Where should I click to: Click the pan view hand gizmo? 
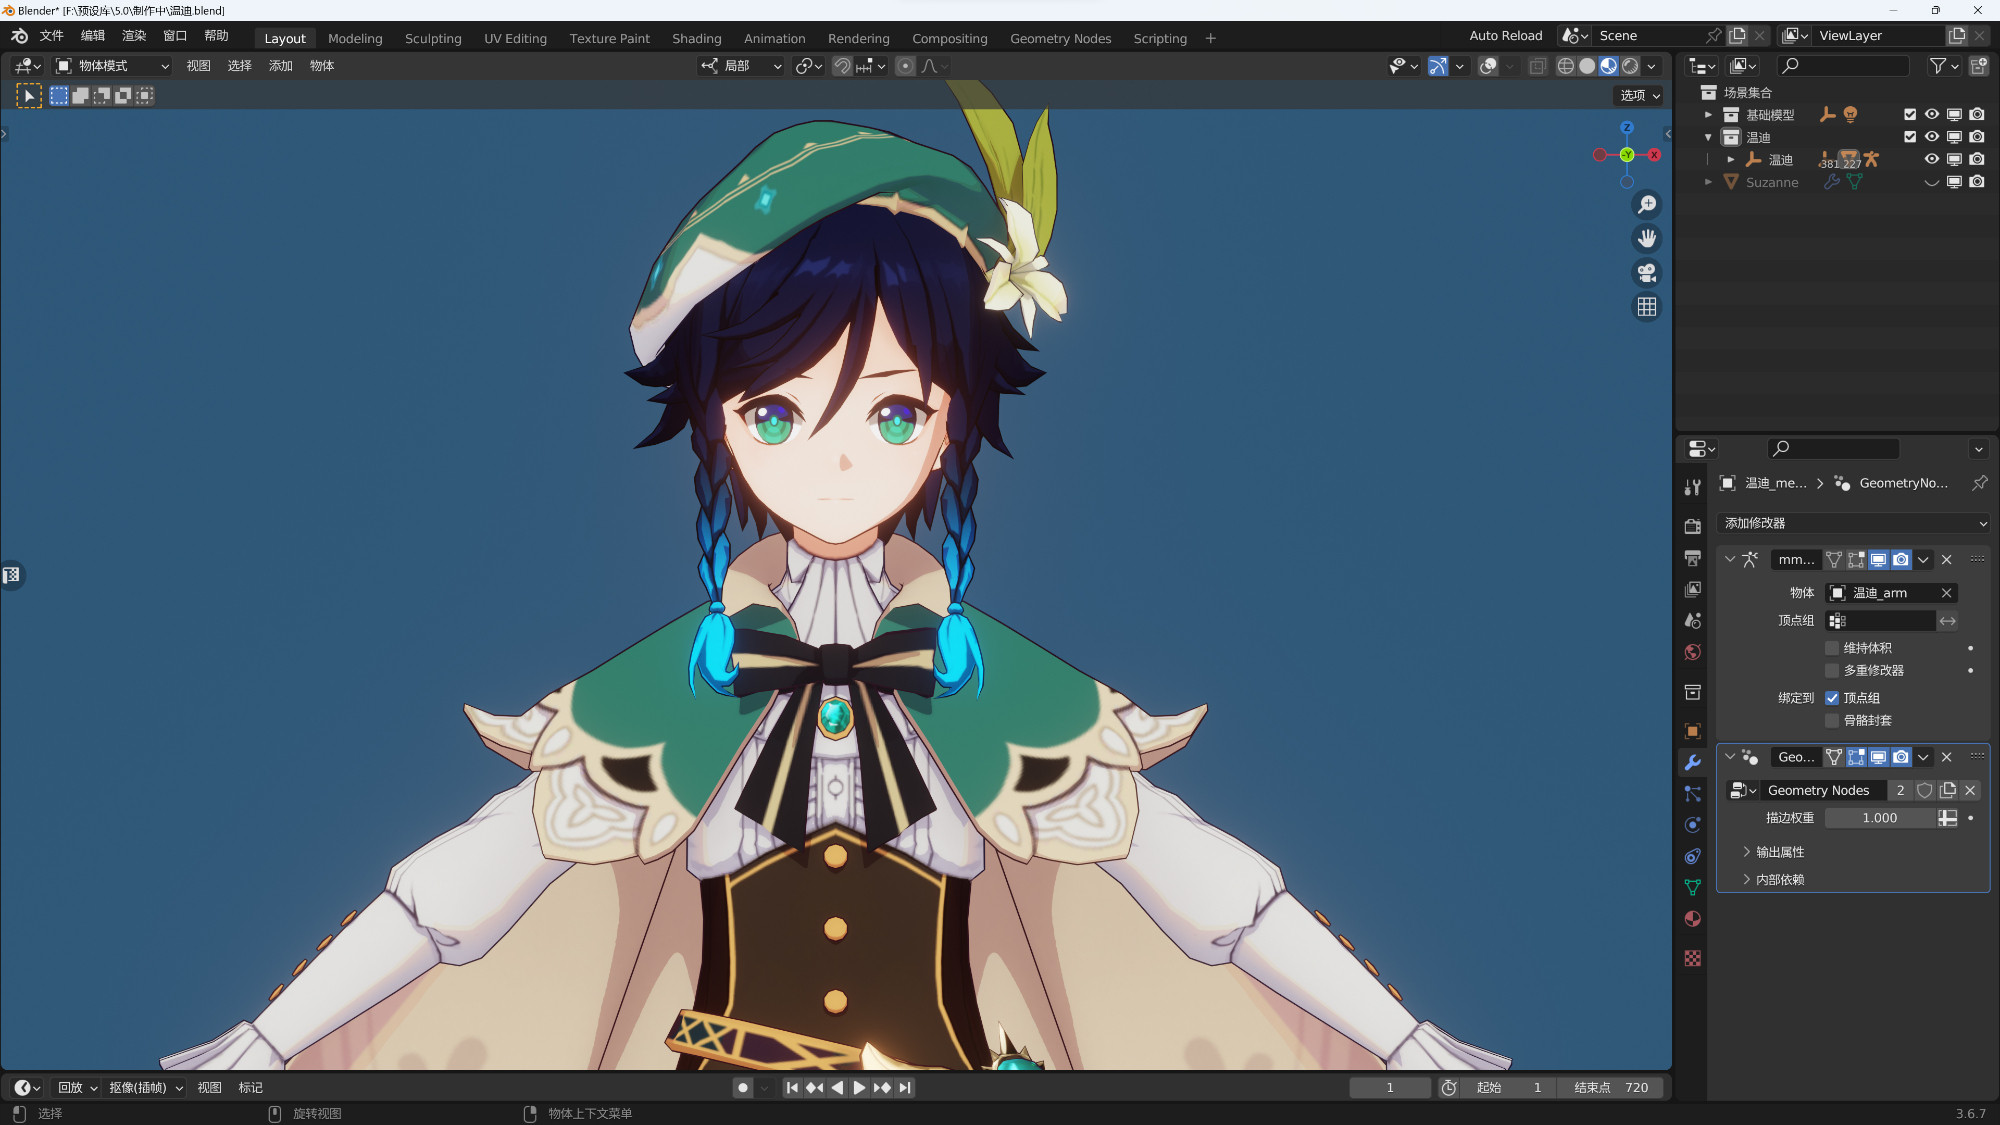point(1646,239)
